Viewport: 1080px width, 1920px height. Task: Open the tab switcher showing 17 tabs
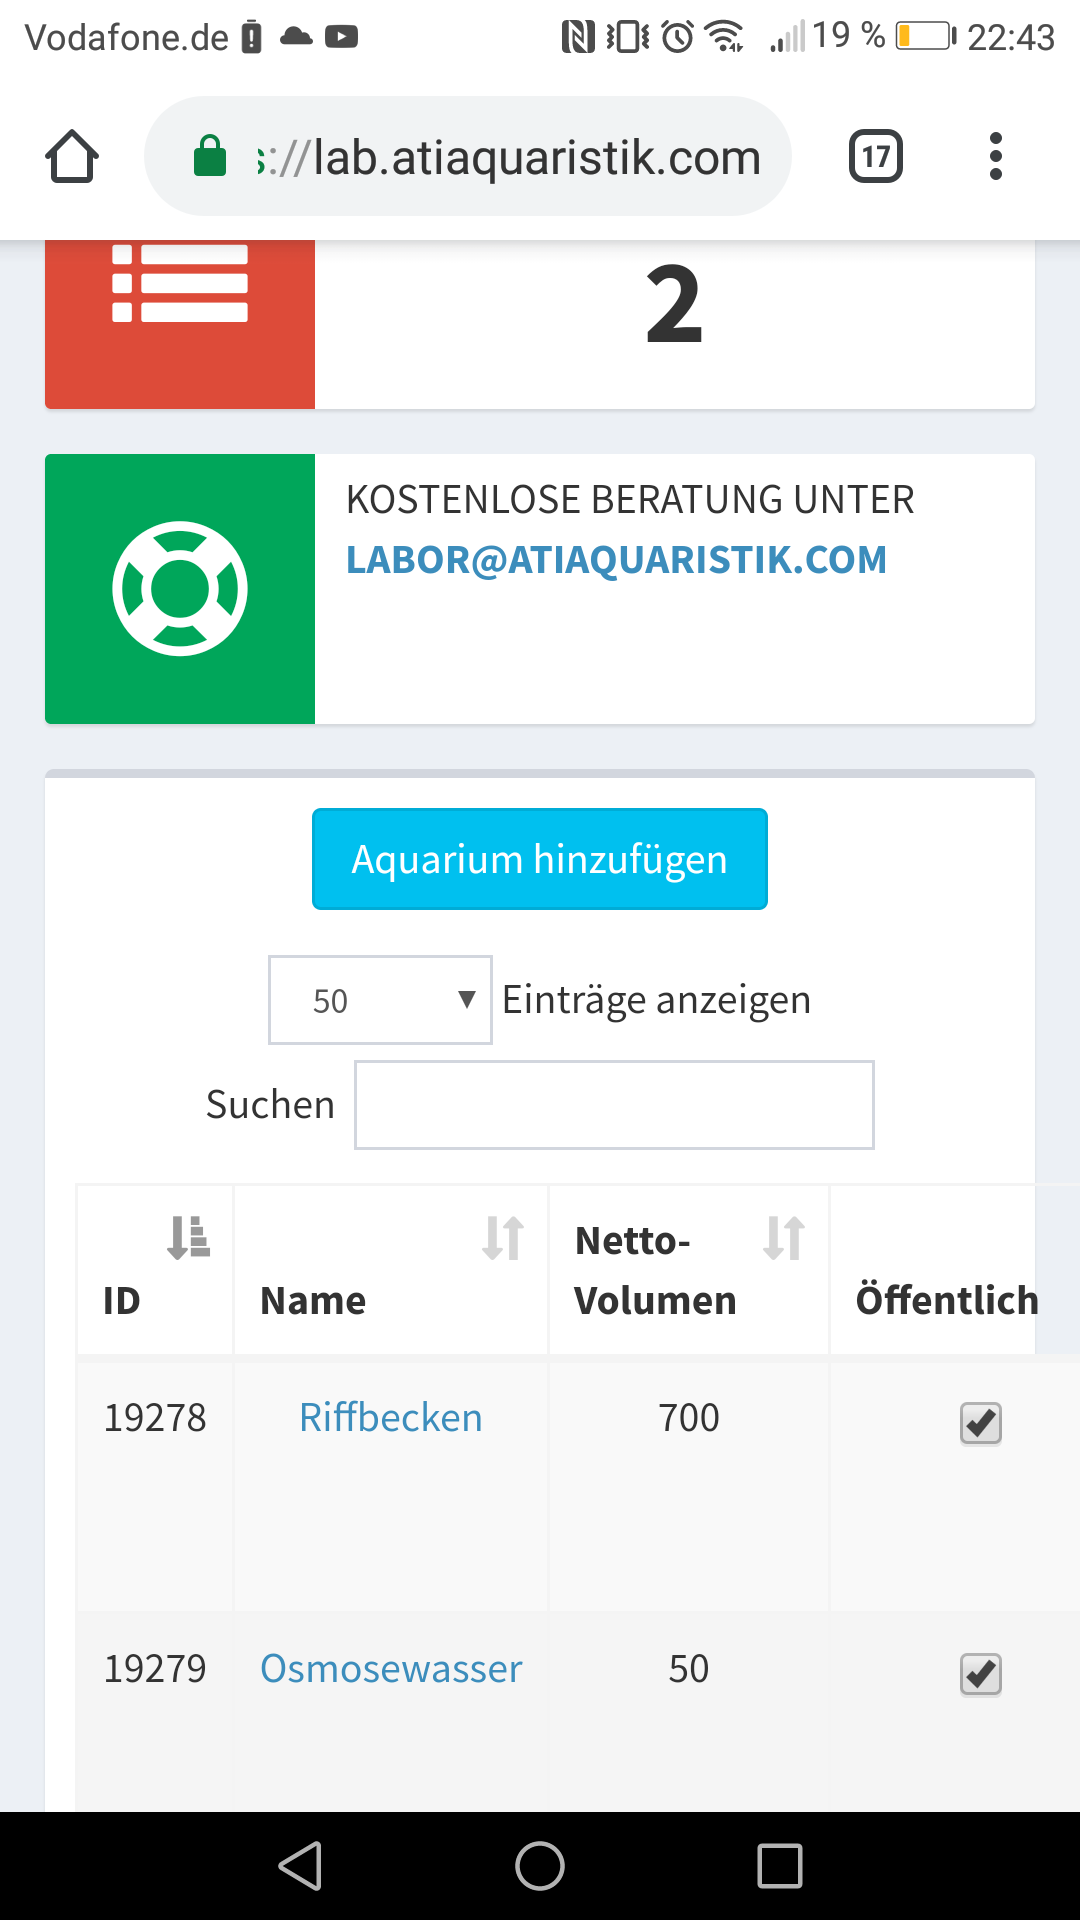pyautogui.click(x=875, y=157)
